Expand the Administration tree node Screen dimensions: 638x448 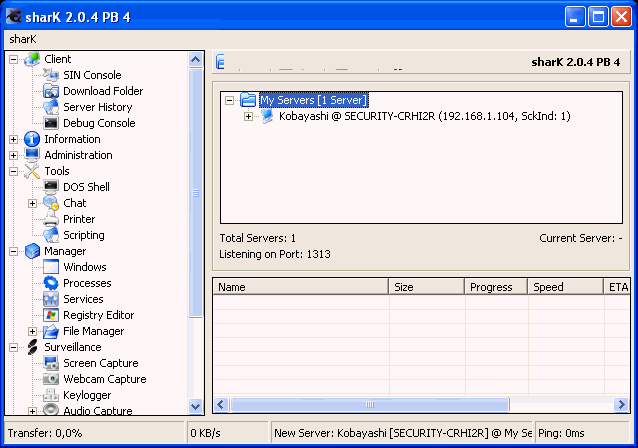point(14,155)
